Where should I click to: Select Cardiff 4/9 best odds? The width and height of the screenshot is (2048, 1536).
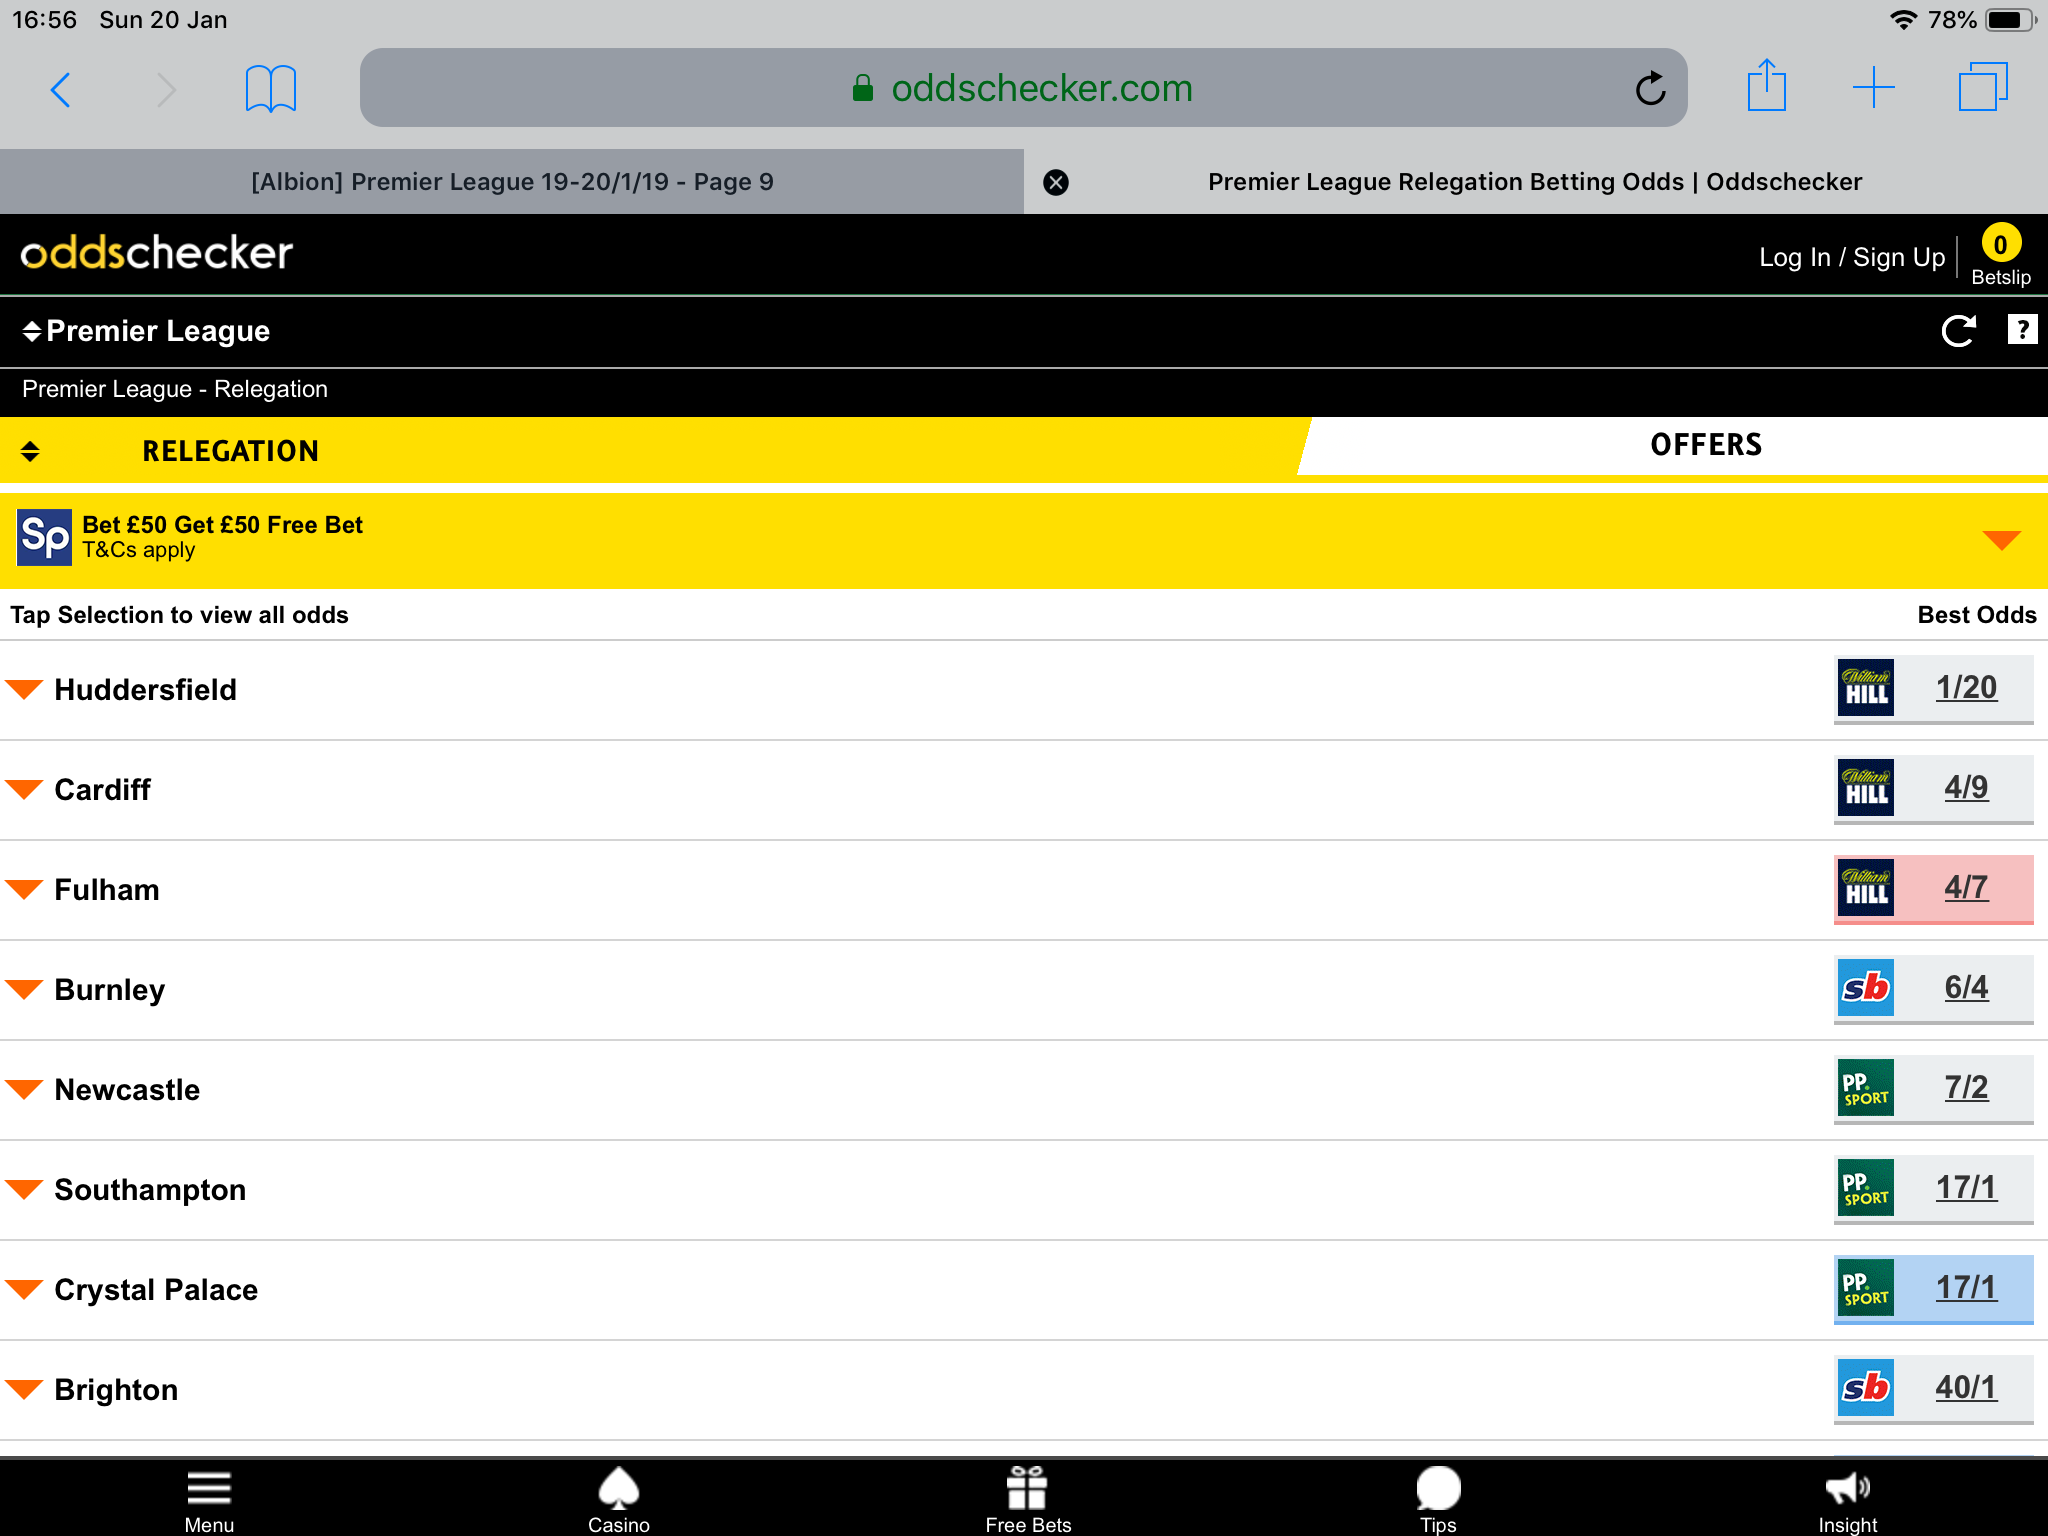[x=1966, y=788]
